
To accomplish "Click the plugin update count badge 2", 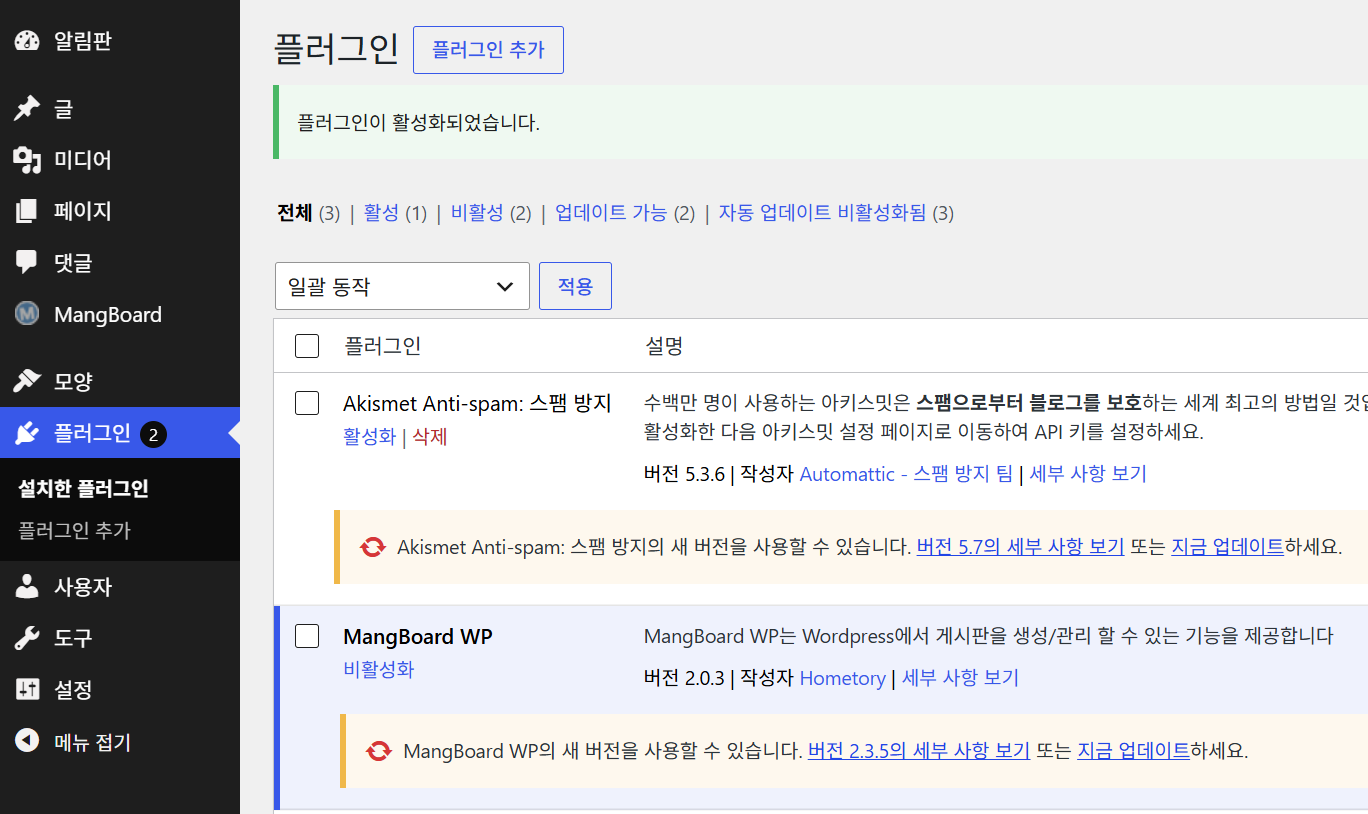I will [x=153, y=434].
